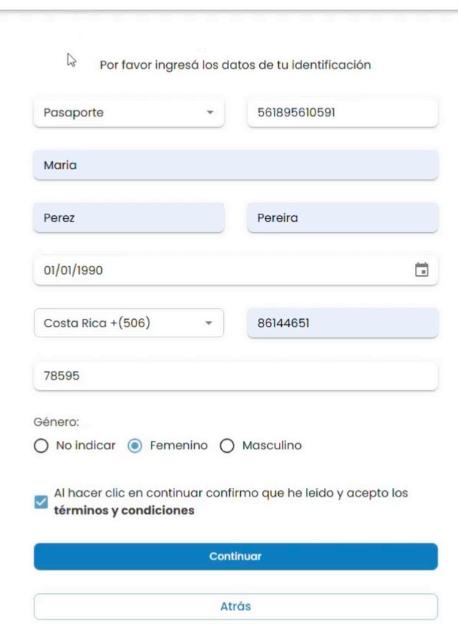Image resolution: width=458 pixels, height=625 pixels.
Task: Open the términos y condiciones link
Action: (124, 511)
